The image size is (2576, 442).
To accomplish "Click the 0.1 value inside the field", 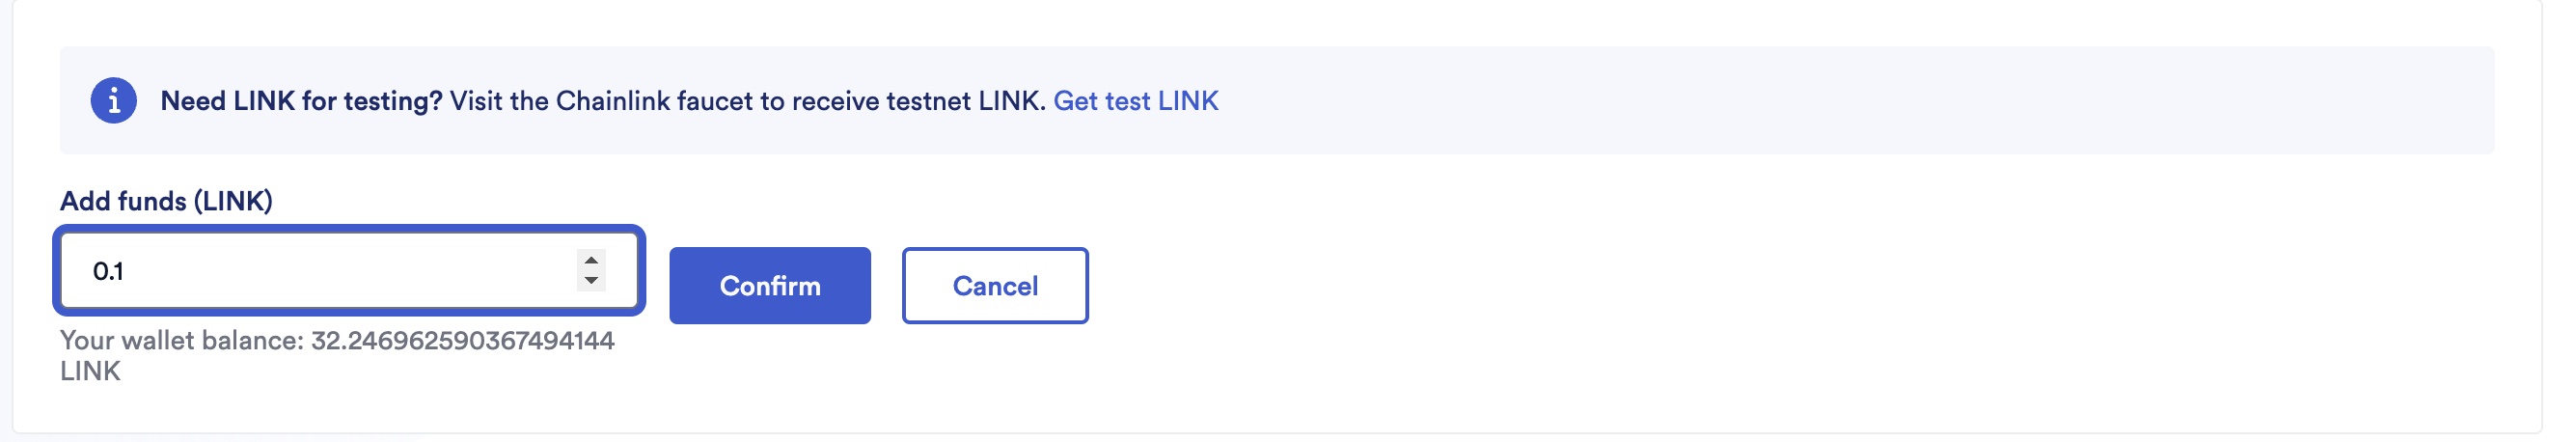I will tap(108, 271).
